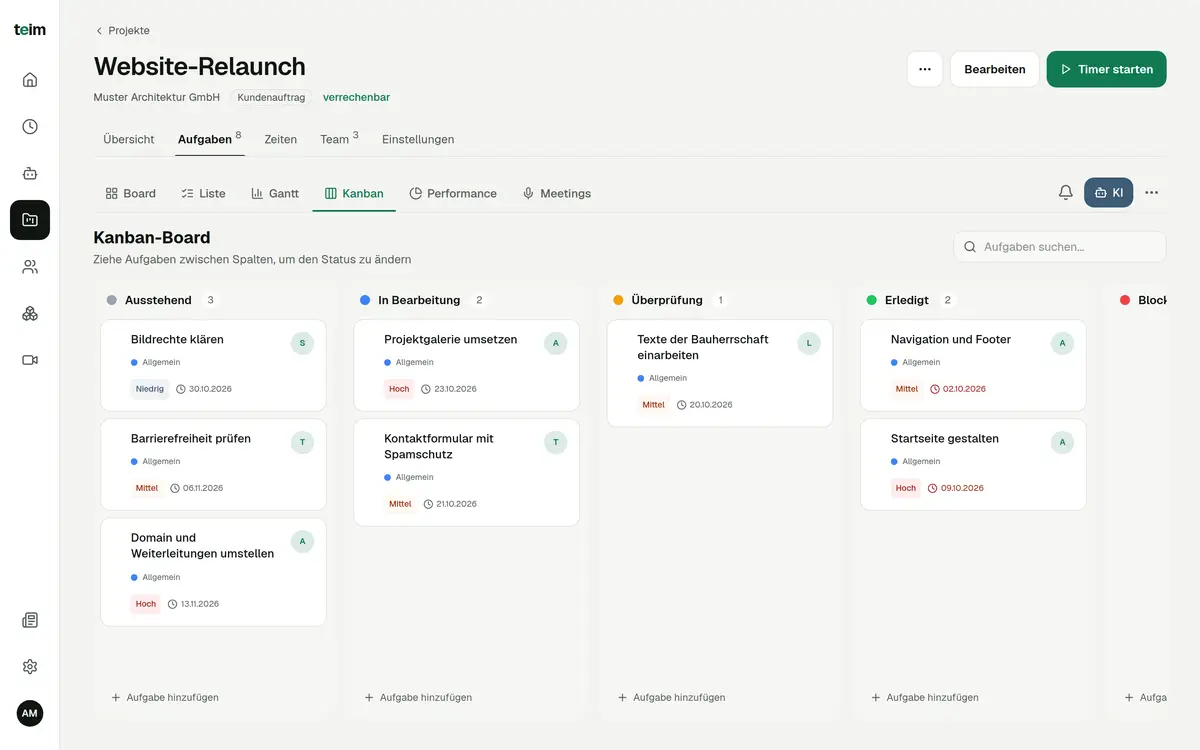
Task: Open Domain und Weiterleitungen umstellen card
Action: point(213,572)
